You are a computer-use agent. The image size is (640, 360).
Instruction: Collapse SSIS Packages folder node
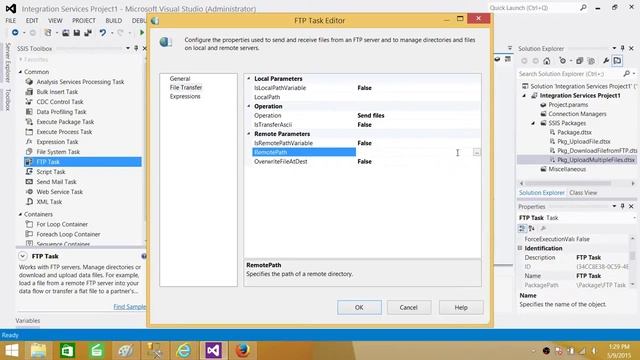[533, 123]
